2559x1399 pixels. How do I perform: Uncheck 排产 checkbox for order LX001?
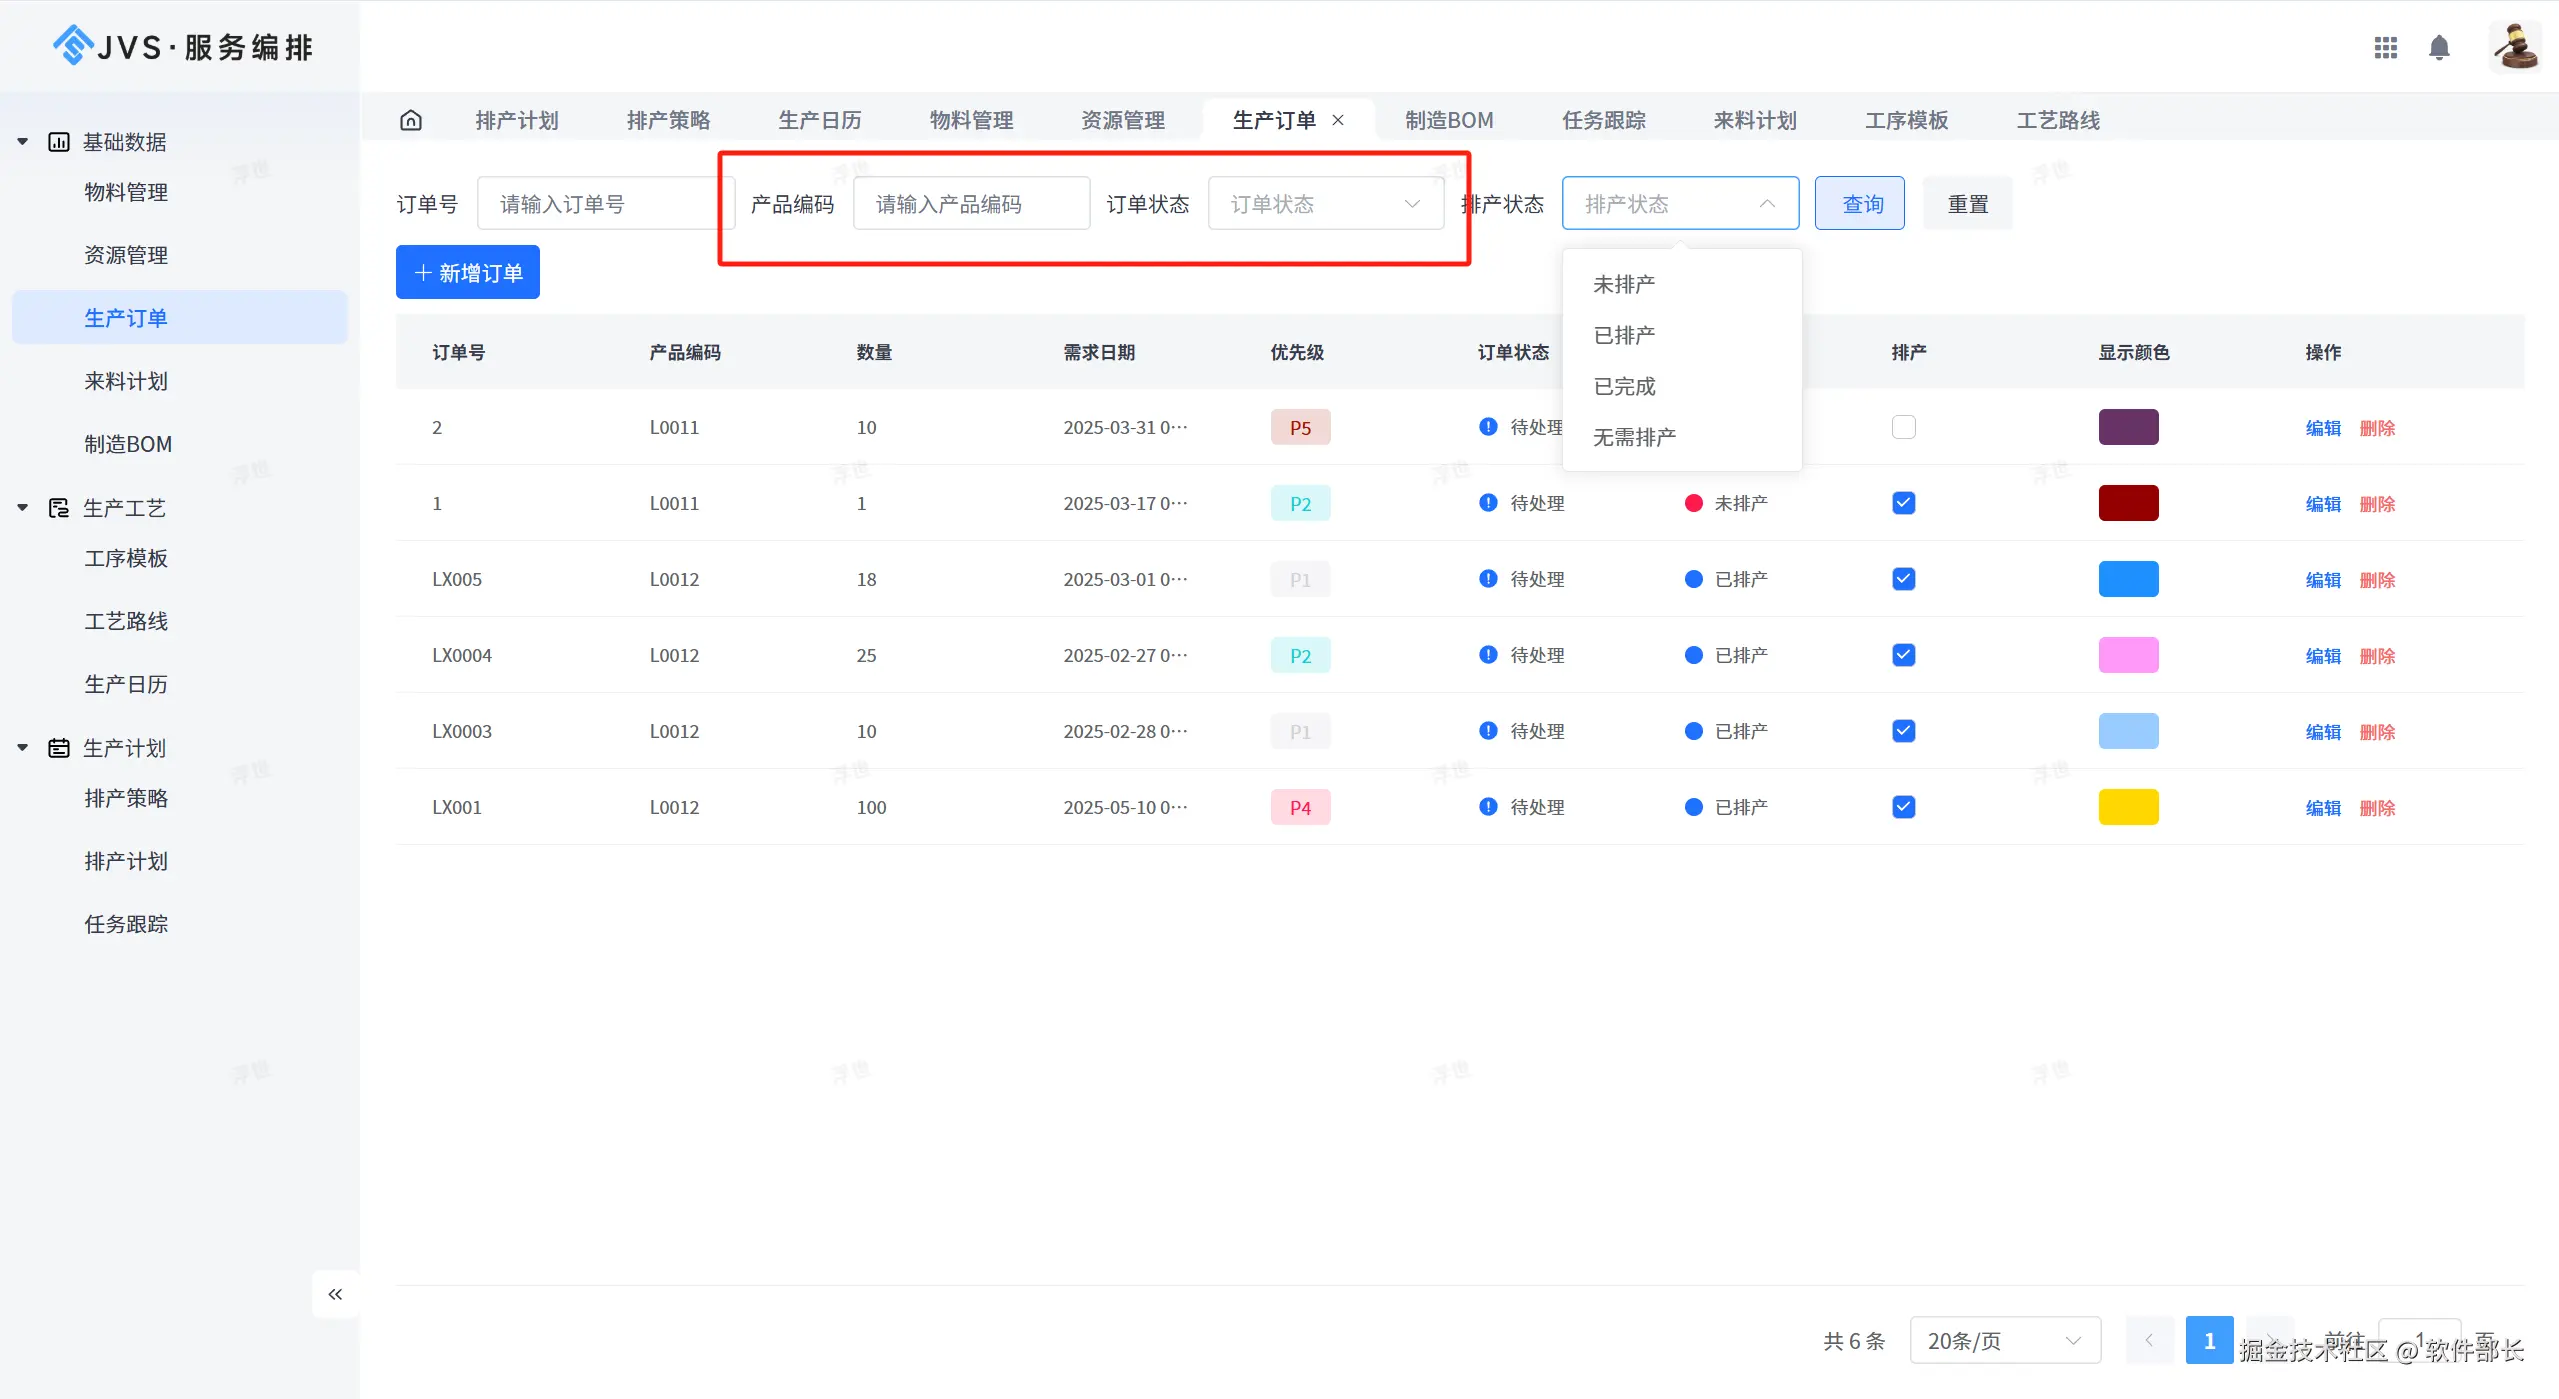click(x=1903, y=807)
